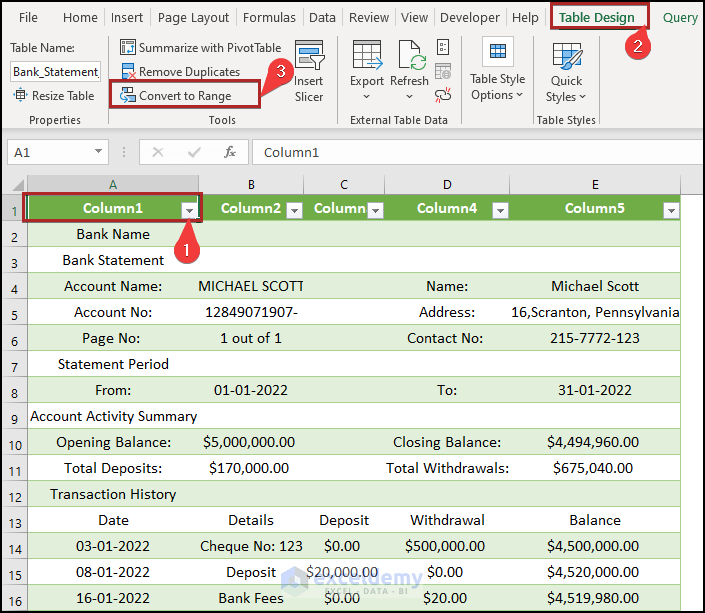
Task: Click Summarize with PivotTable
Action: tap(200, 48)
